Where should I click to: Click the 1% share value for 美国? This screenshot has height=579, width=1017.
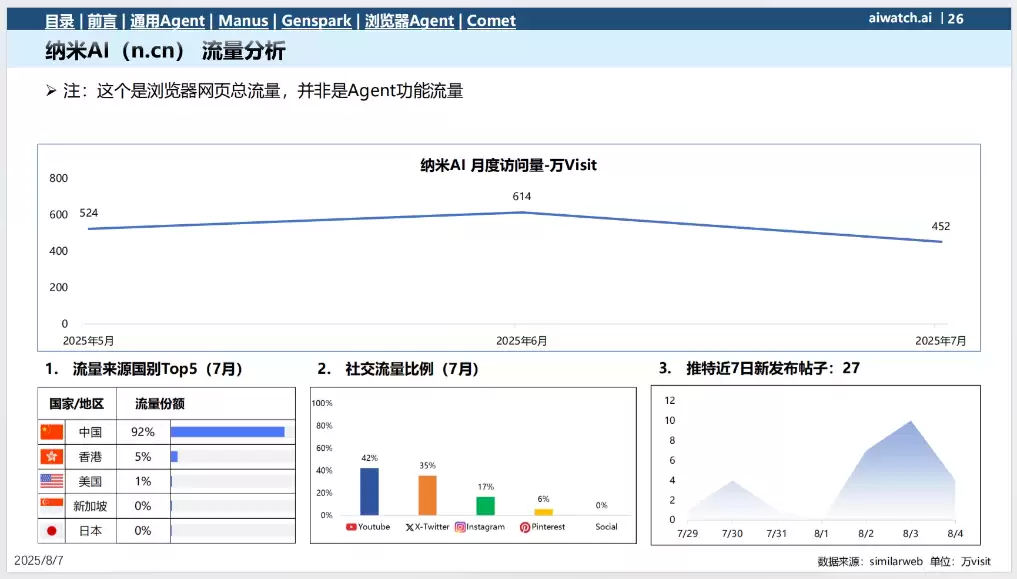tap(143, 481)
